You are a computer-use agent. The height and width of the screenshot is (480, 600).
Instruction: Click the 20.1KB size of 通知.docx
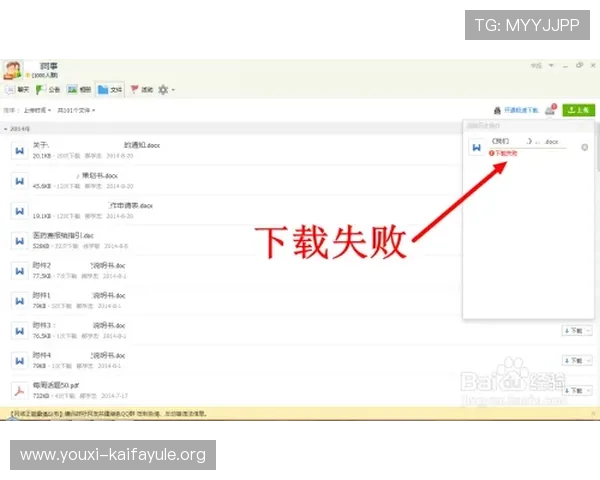42,156
